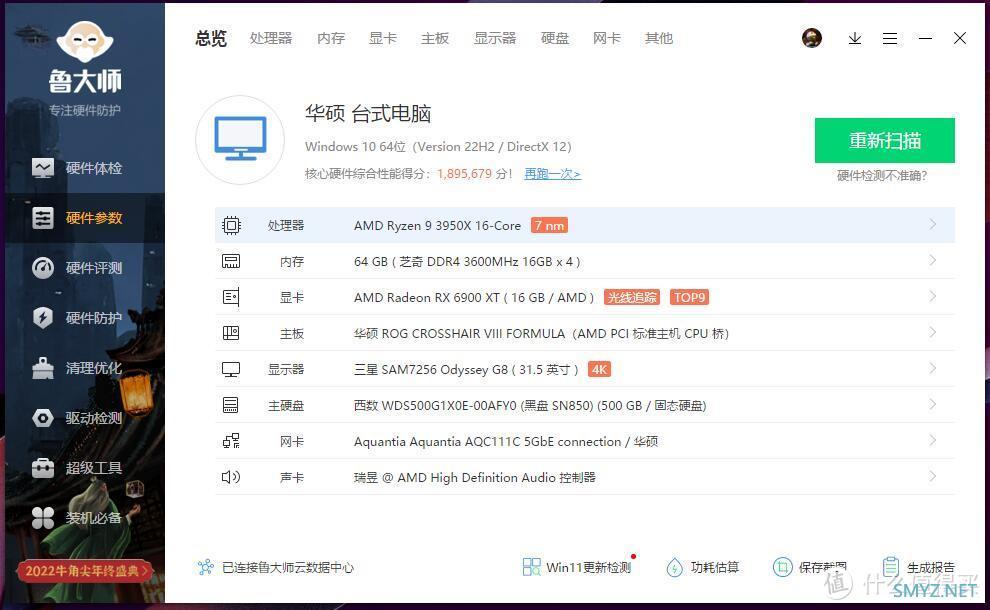Open 超级工具 toolbox
This screenshot has width=990, height=610.
point(76,468)
